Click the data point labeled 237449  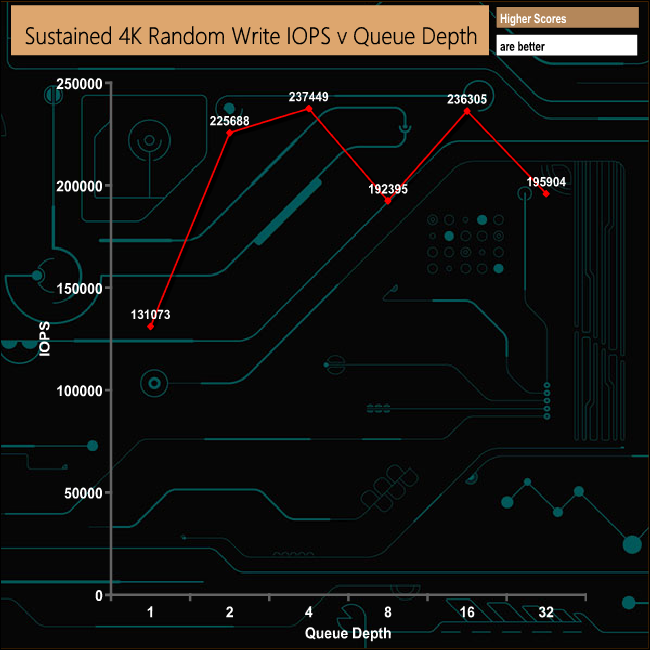click(x=309, y=109)
